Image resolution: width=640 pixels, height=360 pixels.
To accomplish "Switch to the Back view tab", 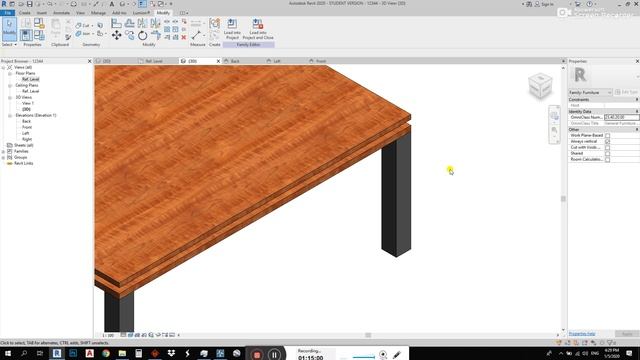I will click(x=235, y=61).
